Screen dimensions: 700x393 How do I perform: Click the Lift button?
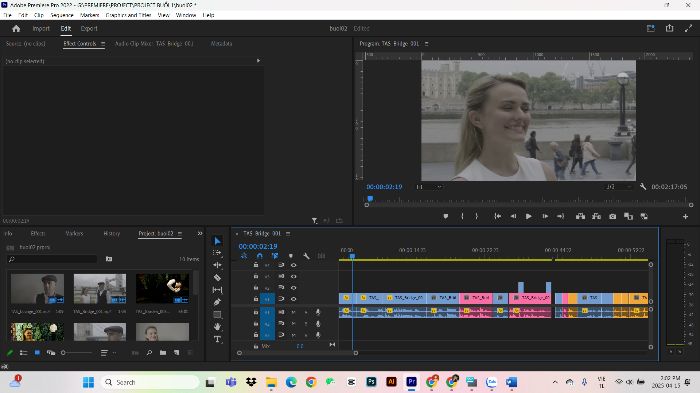pyautogui.click(x=580, y=216)
